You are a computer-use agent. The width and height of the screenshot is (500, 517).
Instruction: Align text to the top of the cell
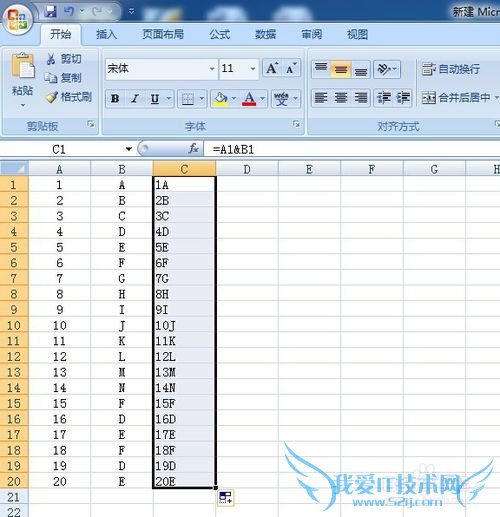point(321,69)
